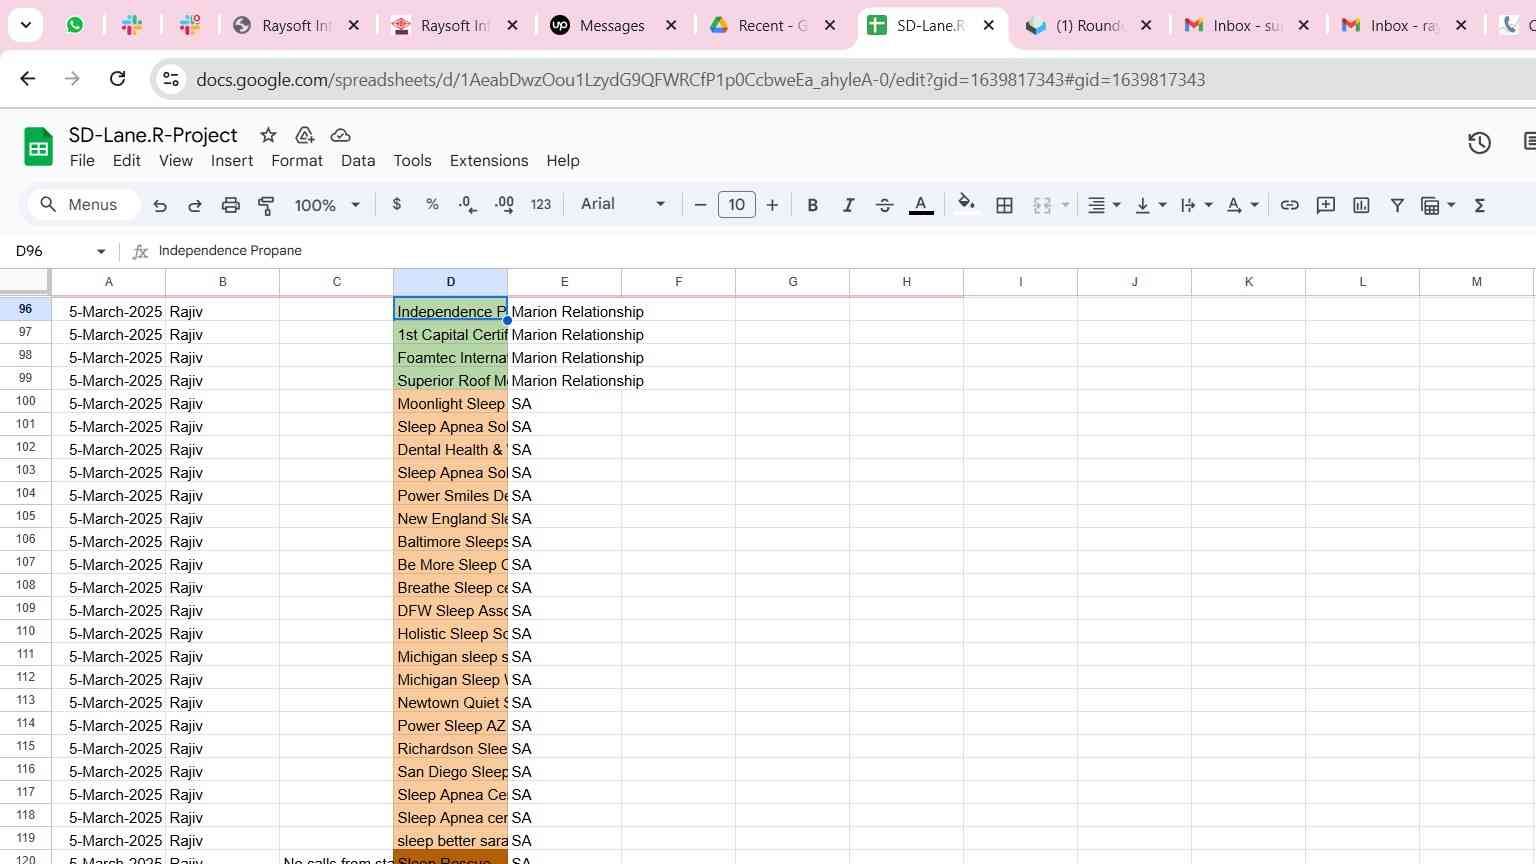Star the SD-Lane.R-Project document
Screen dimensions: 1536x864
click(268, 135)
